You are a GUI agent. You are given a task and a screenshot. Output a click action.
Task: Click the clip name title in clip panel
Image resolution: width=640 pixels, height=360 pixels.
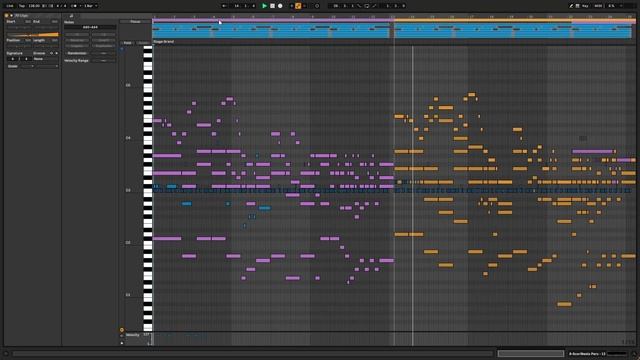point(22,16)
